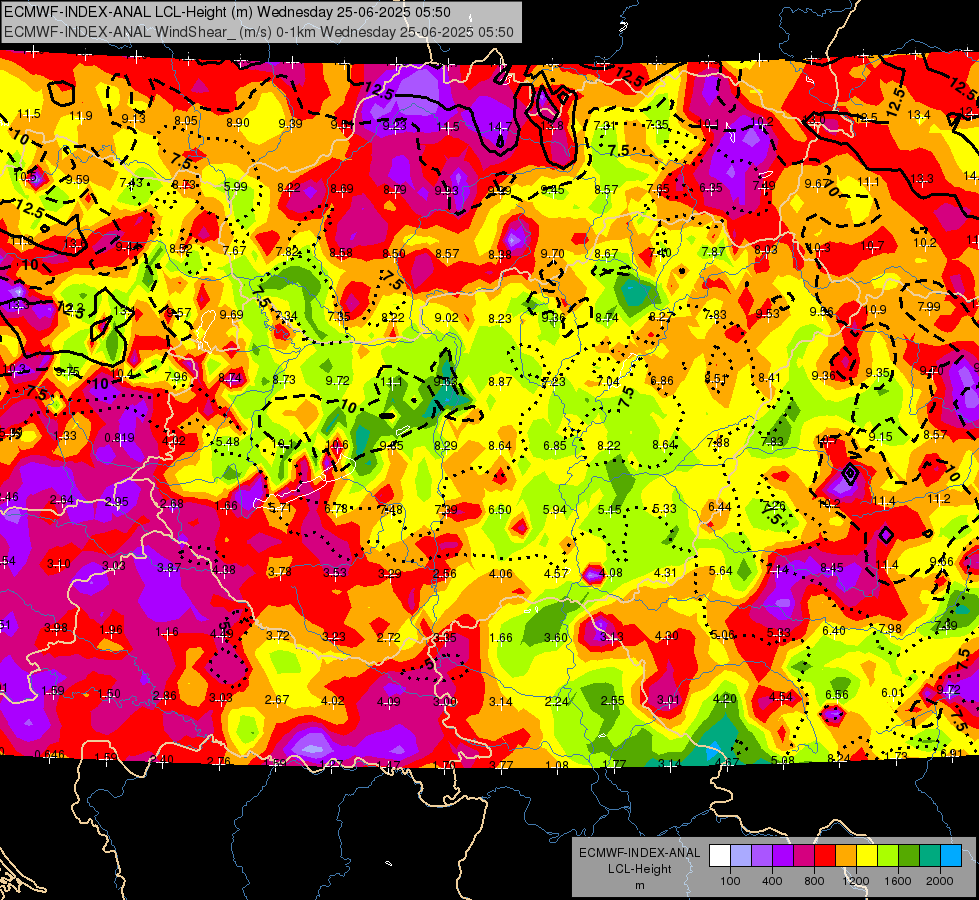Click the wind shear value '8.23'
The image size is (979, 900).
[500, 318]
